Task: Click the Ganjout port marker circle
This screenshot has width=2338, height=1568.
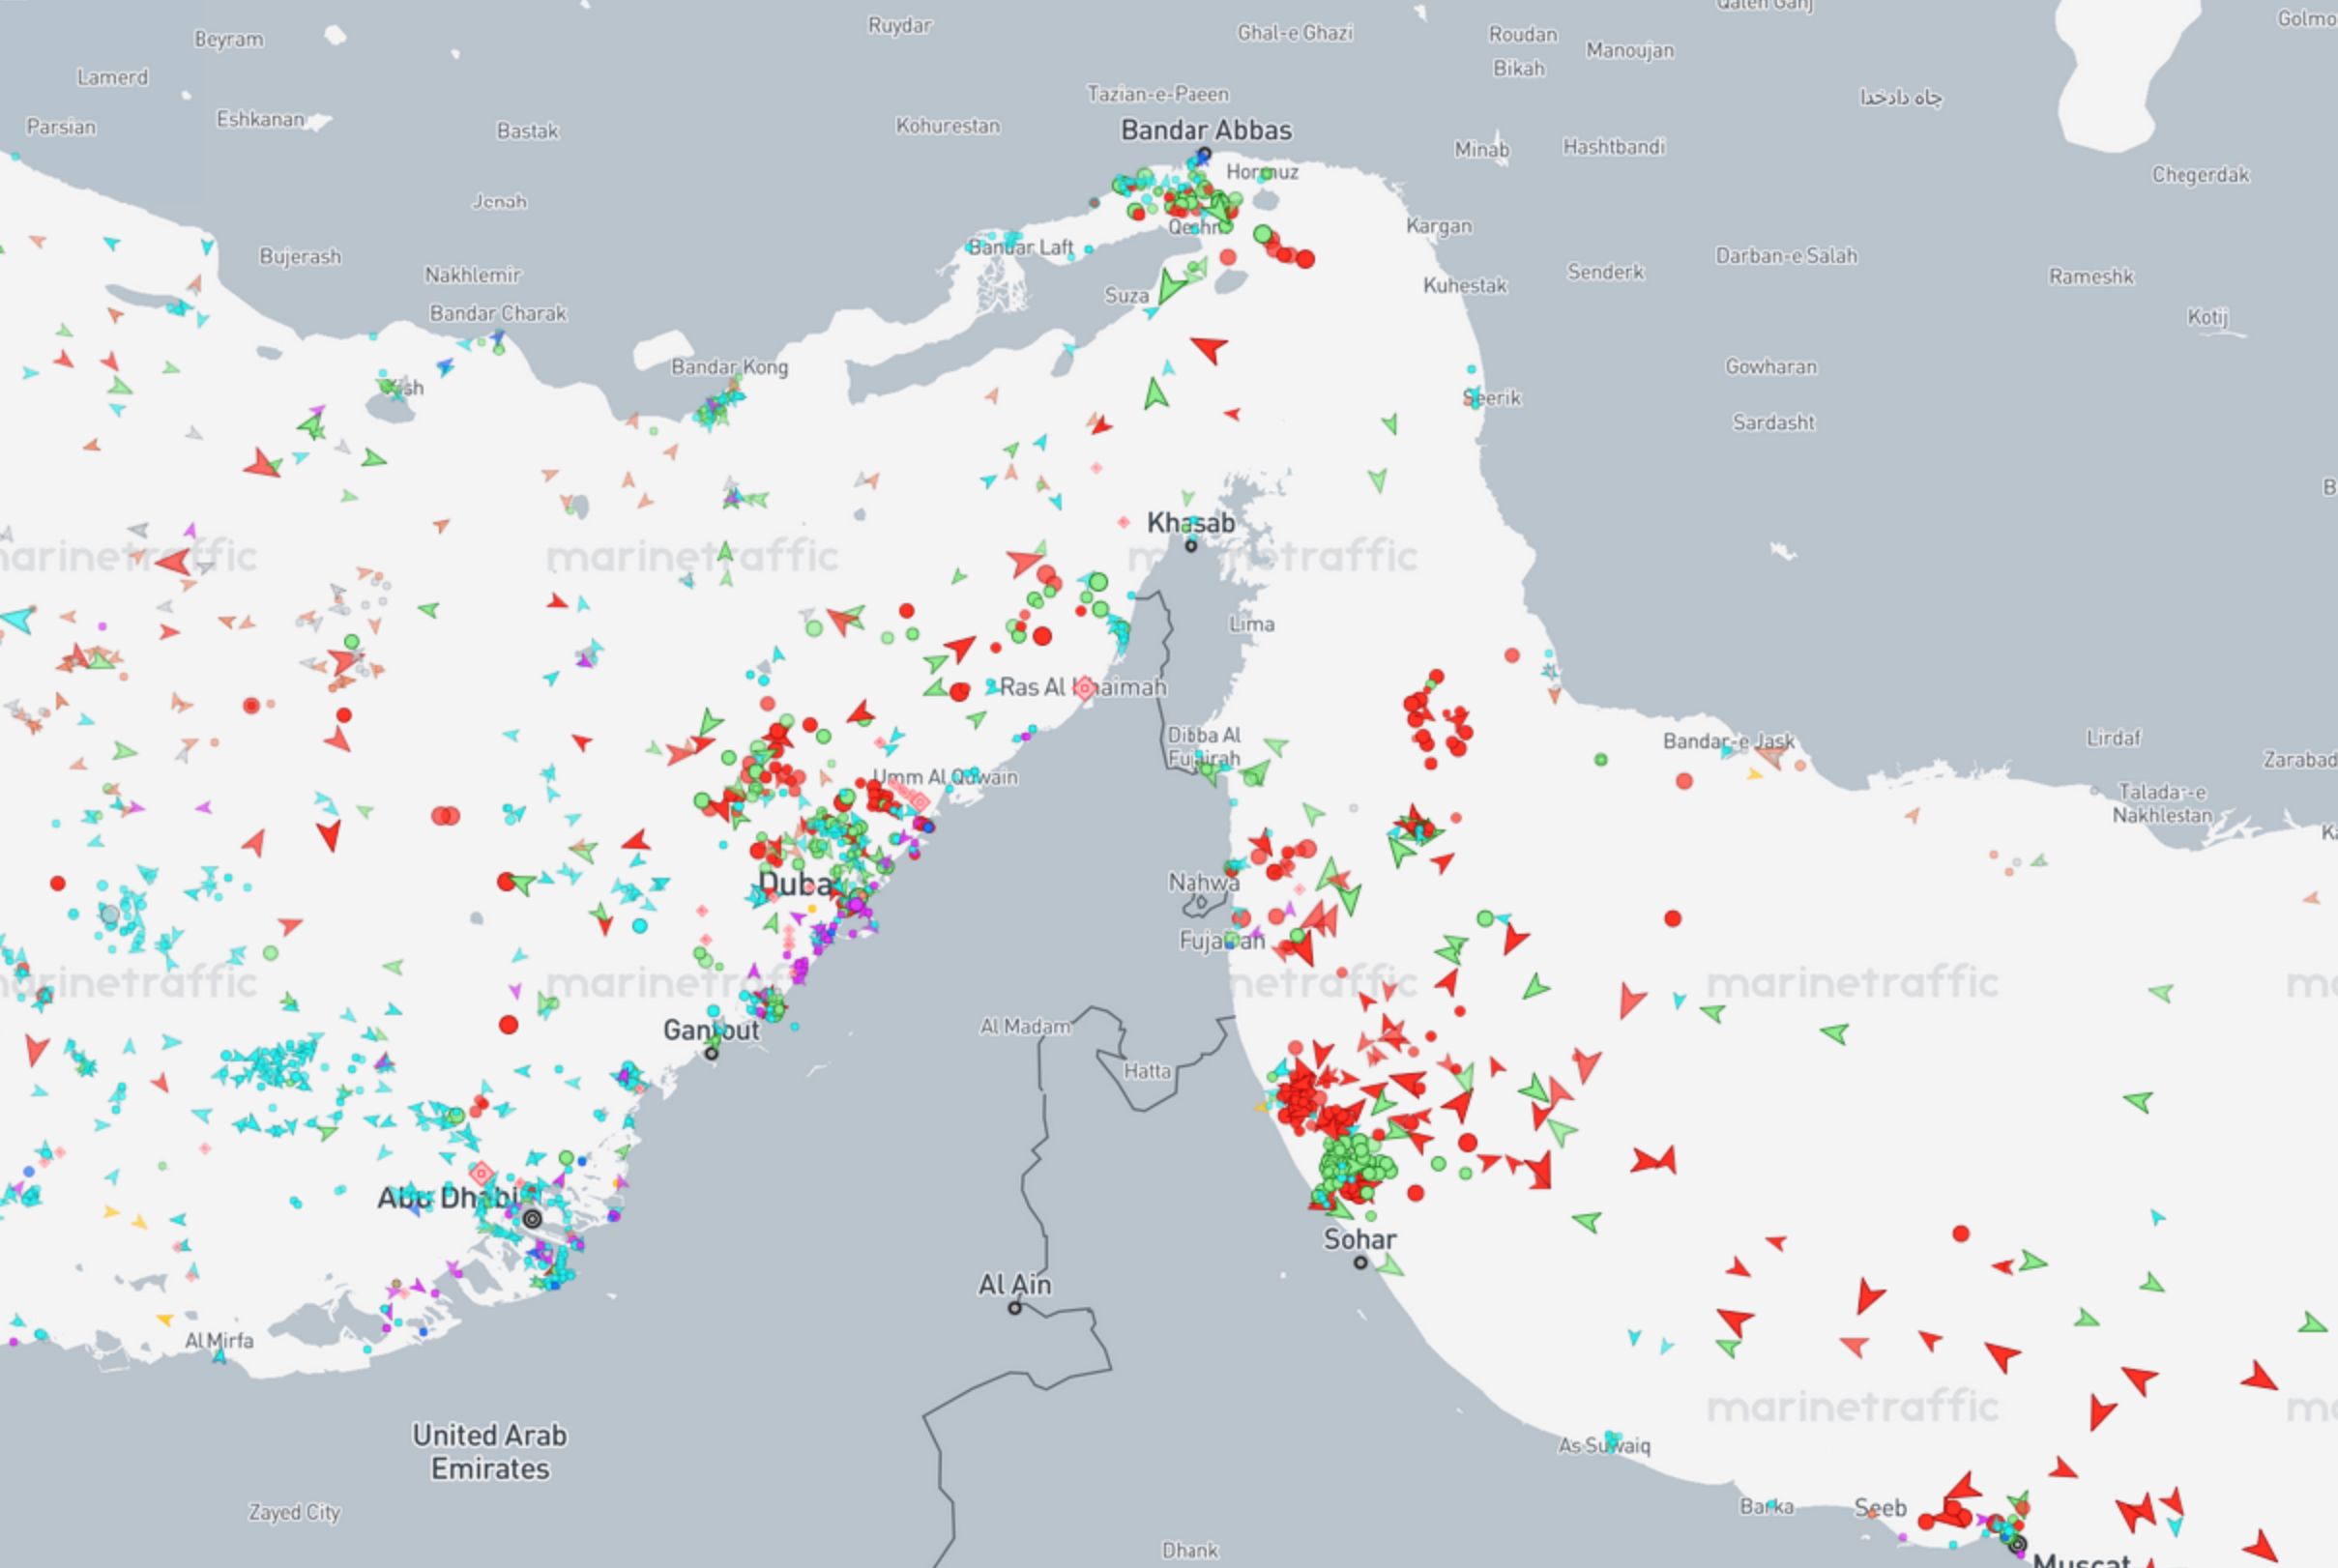Action: click(x=712, y=1053)
